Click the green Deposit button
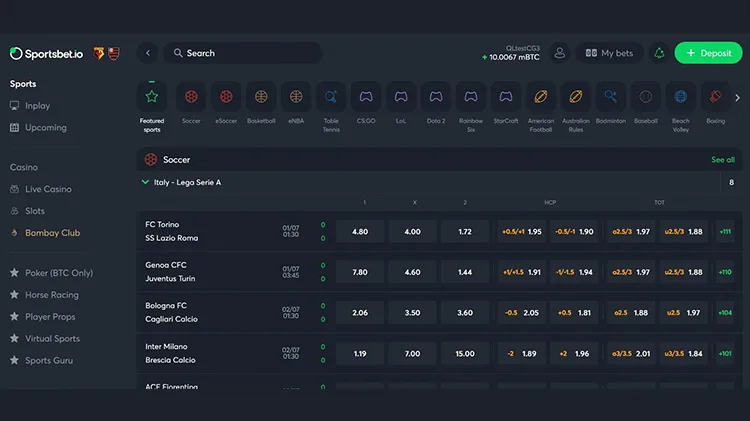This screenshot has width=750, height=421. point(708,53)
